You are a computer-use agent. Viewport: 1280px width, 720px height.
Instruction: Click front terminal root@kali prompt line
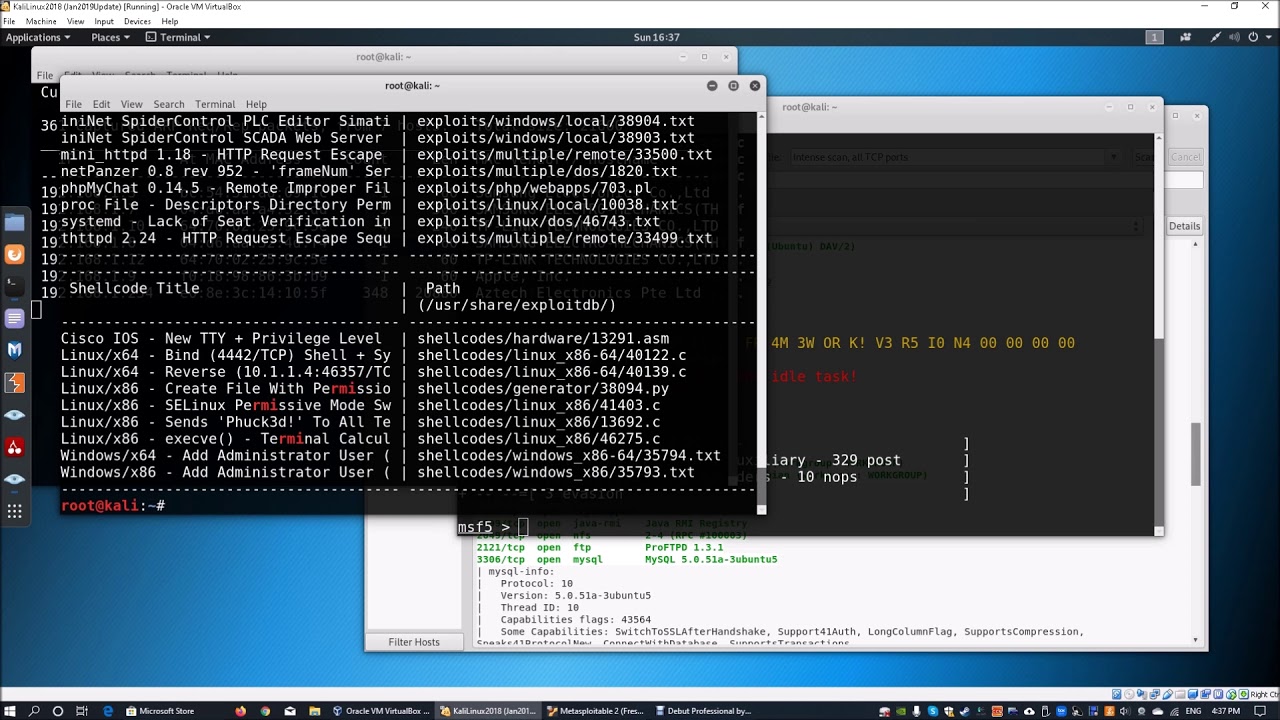pos(113,506)
